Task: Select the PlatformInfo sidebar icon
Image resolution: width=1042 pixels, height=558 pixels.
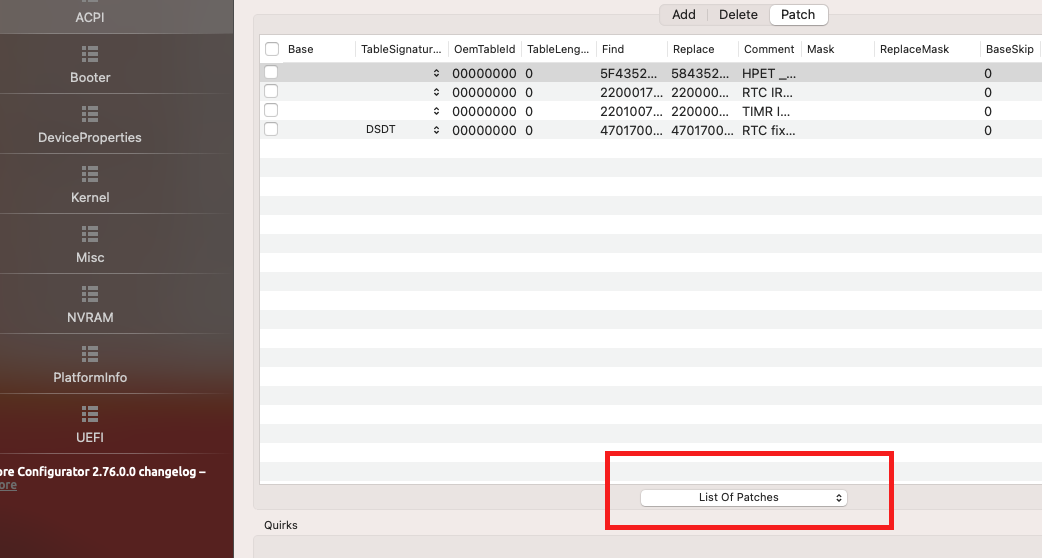Action: [90, 353]
